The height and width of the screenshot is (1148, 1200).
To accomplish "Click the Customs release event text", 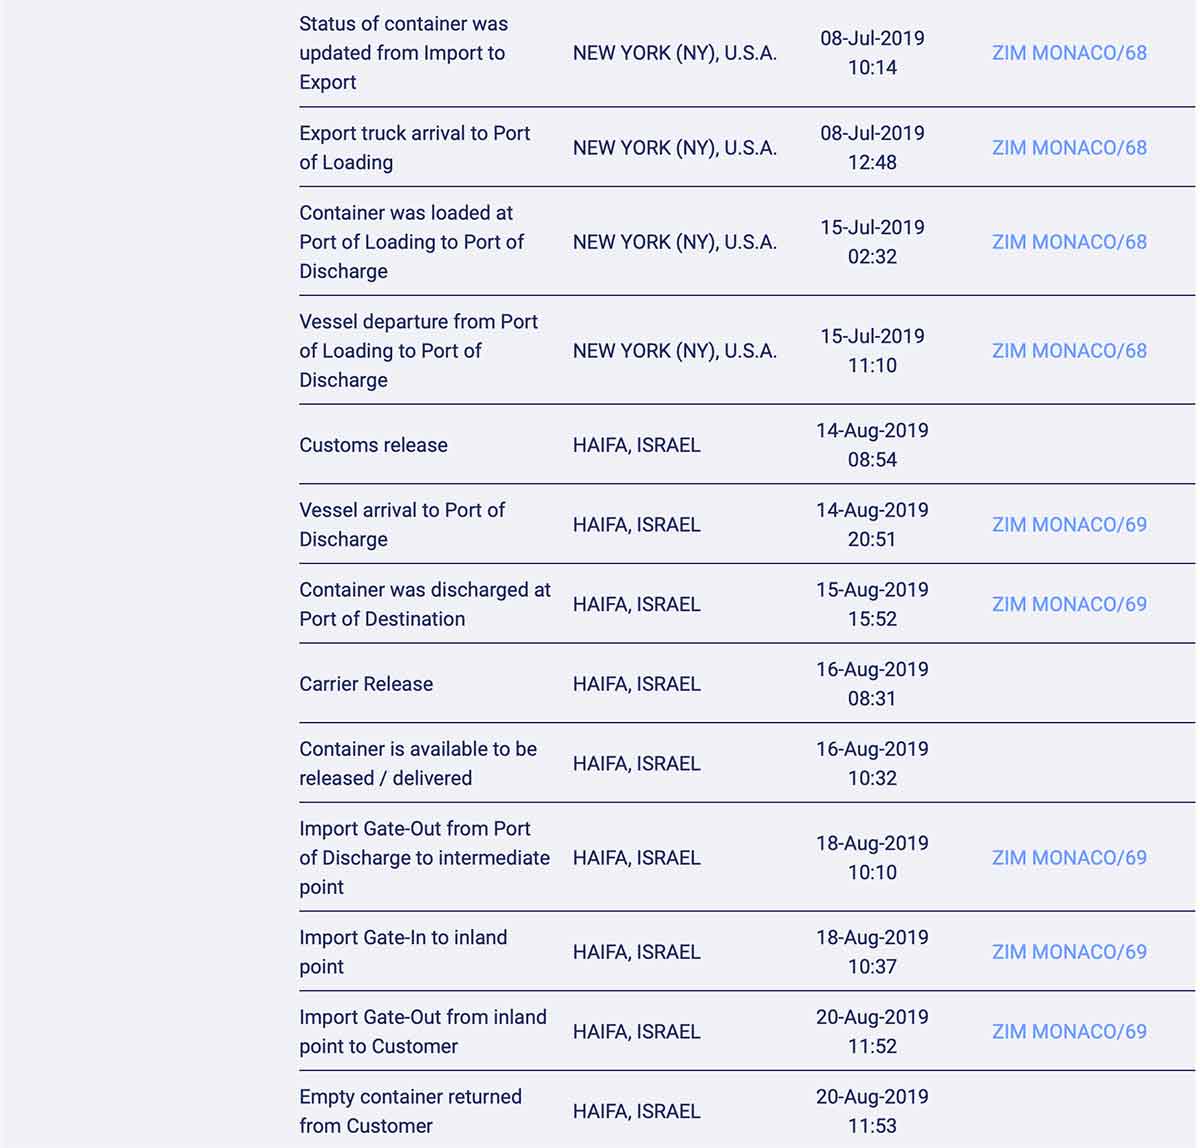I will 373,445.
